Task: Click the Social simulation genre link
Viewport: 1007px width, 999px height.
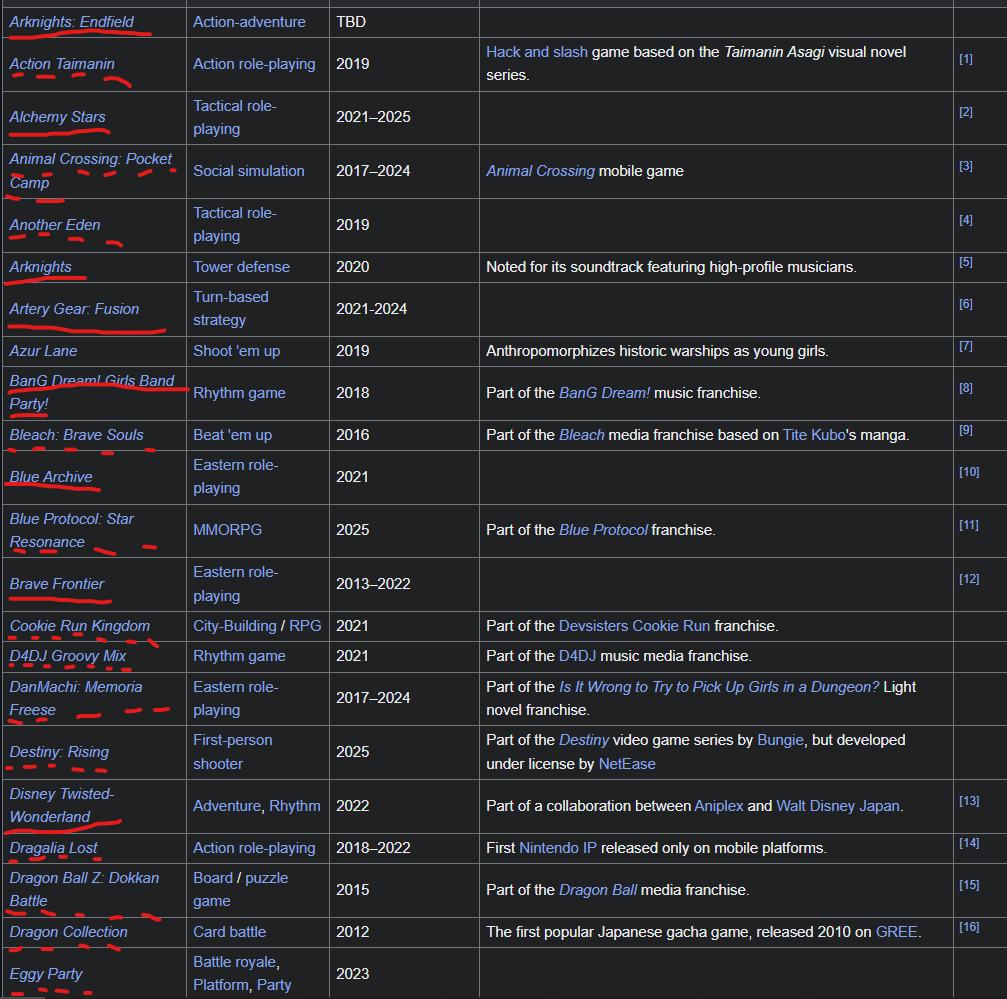Action: (249, 171)
